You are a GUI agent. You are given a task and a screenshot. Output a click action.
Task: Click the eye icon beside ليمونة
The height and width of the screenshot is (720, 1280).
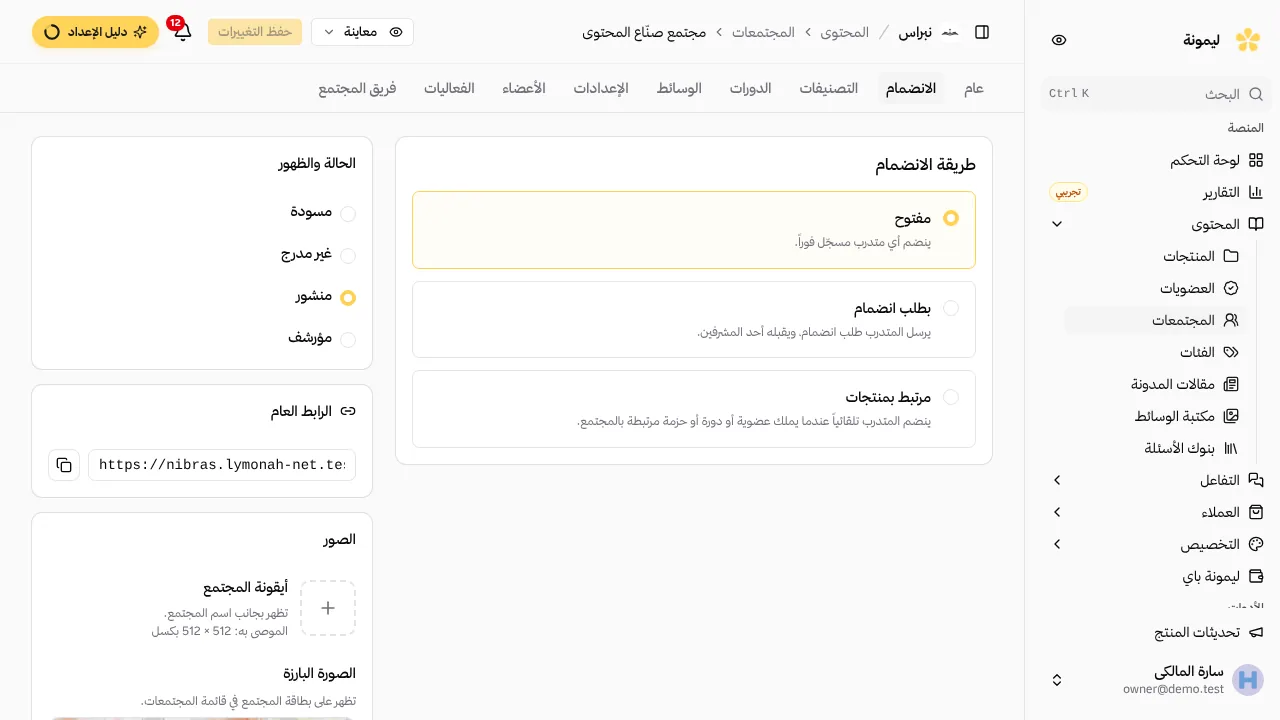1059,40
